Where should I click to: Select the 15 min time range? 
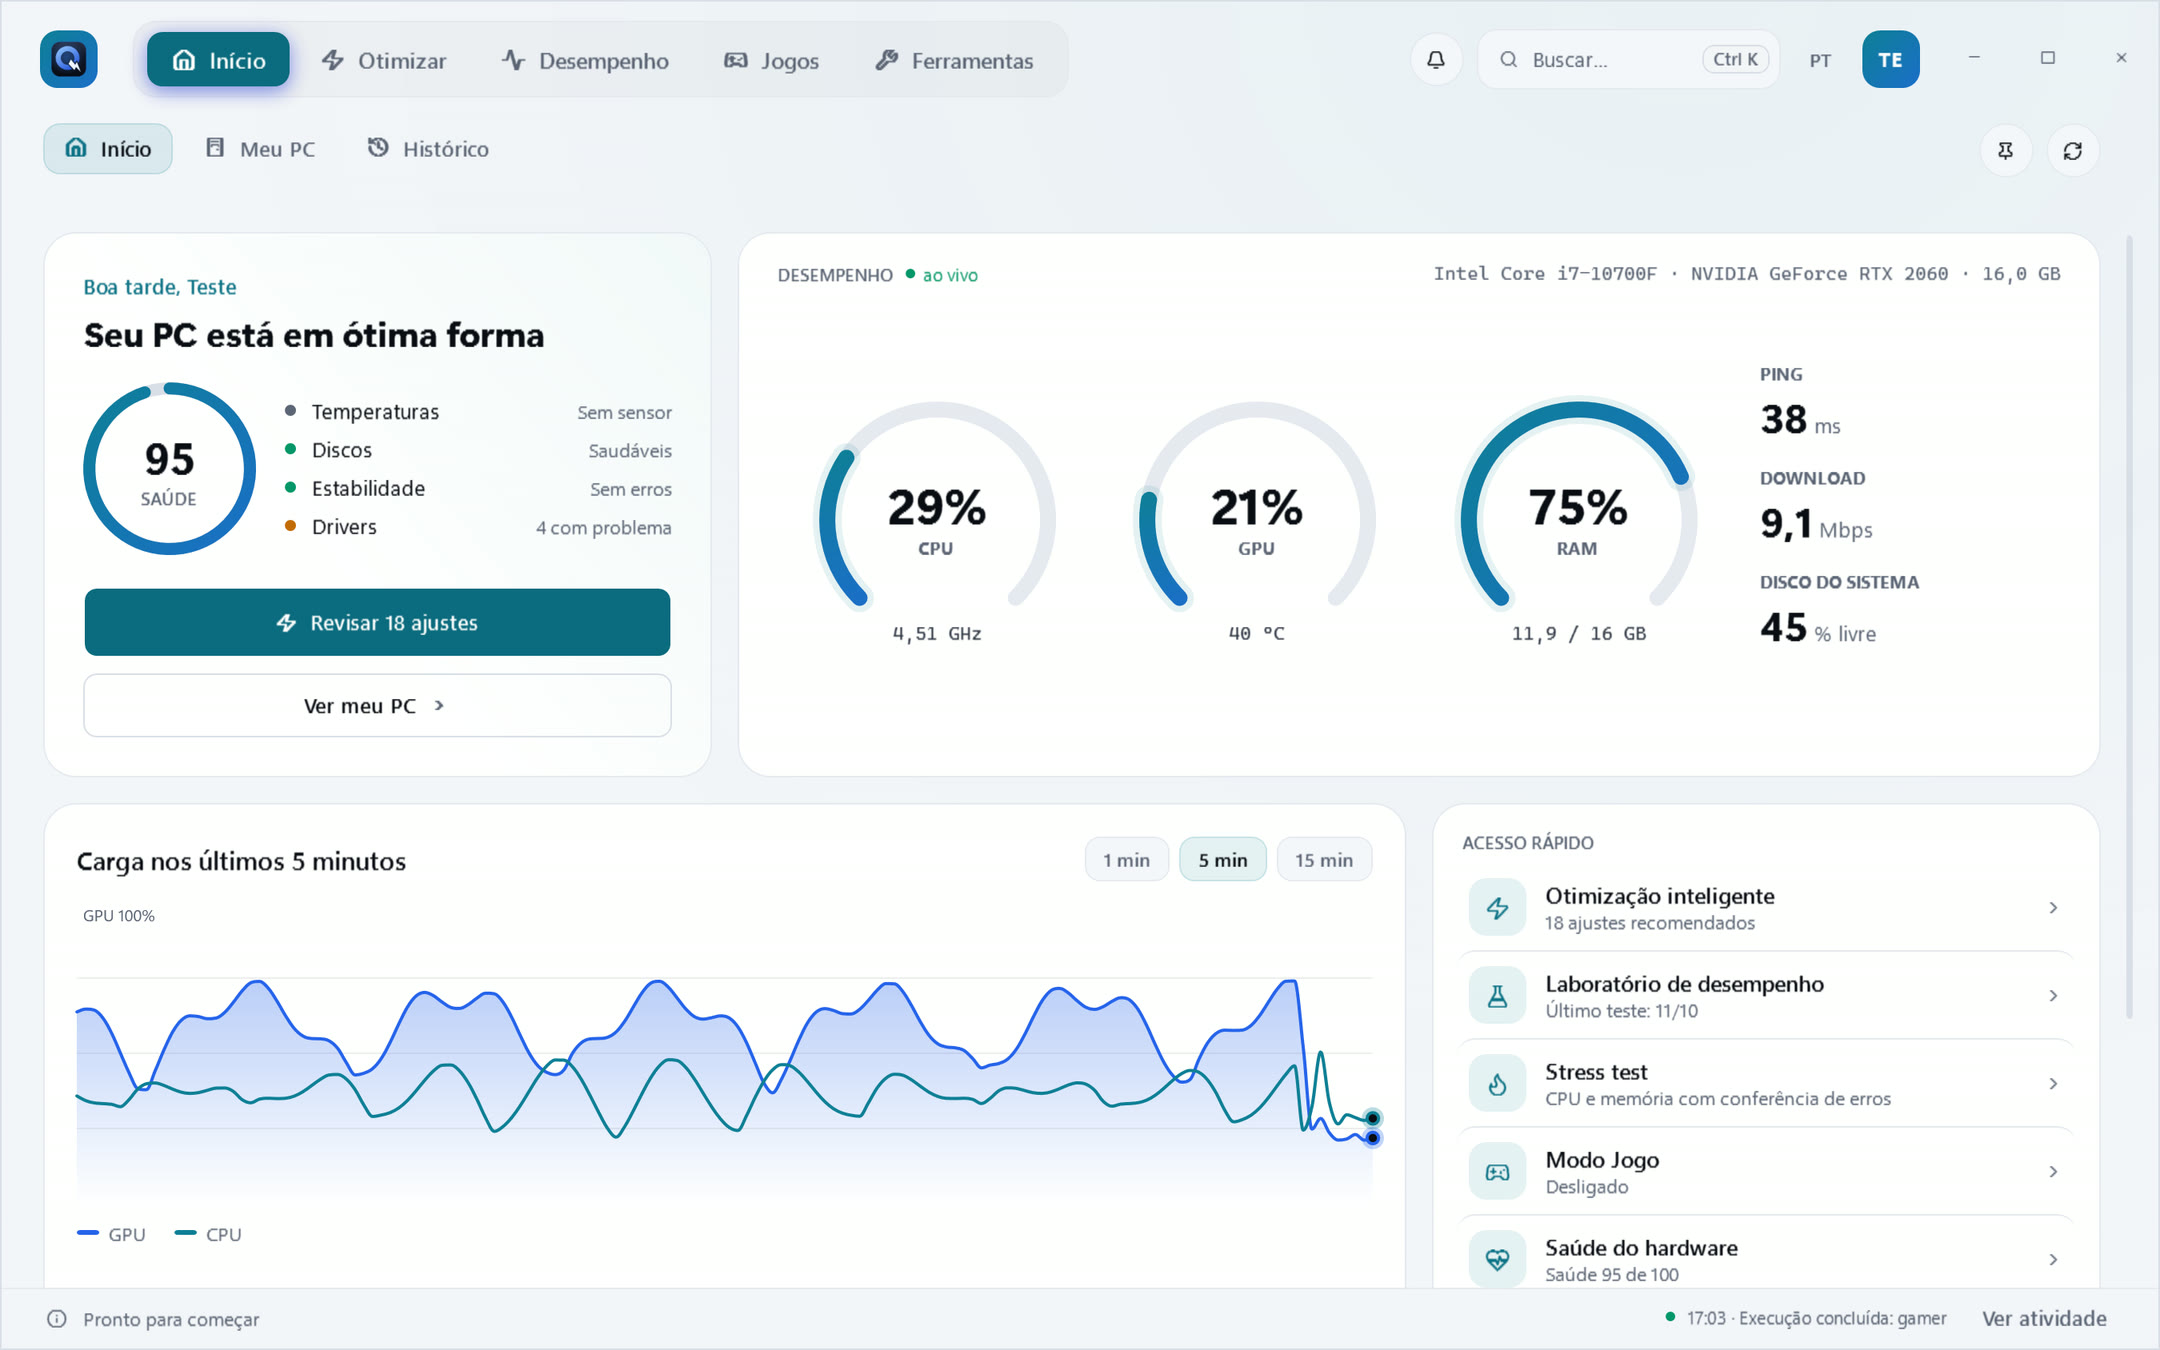point(1324,860)
